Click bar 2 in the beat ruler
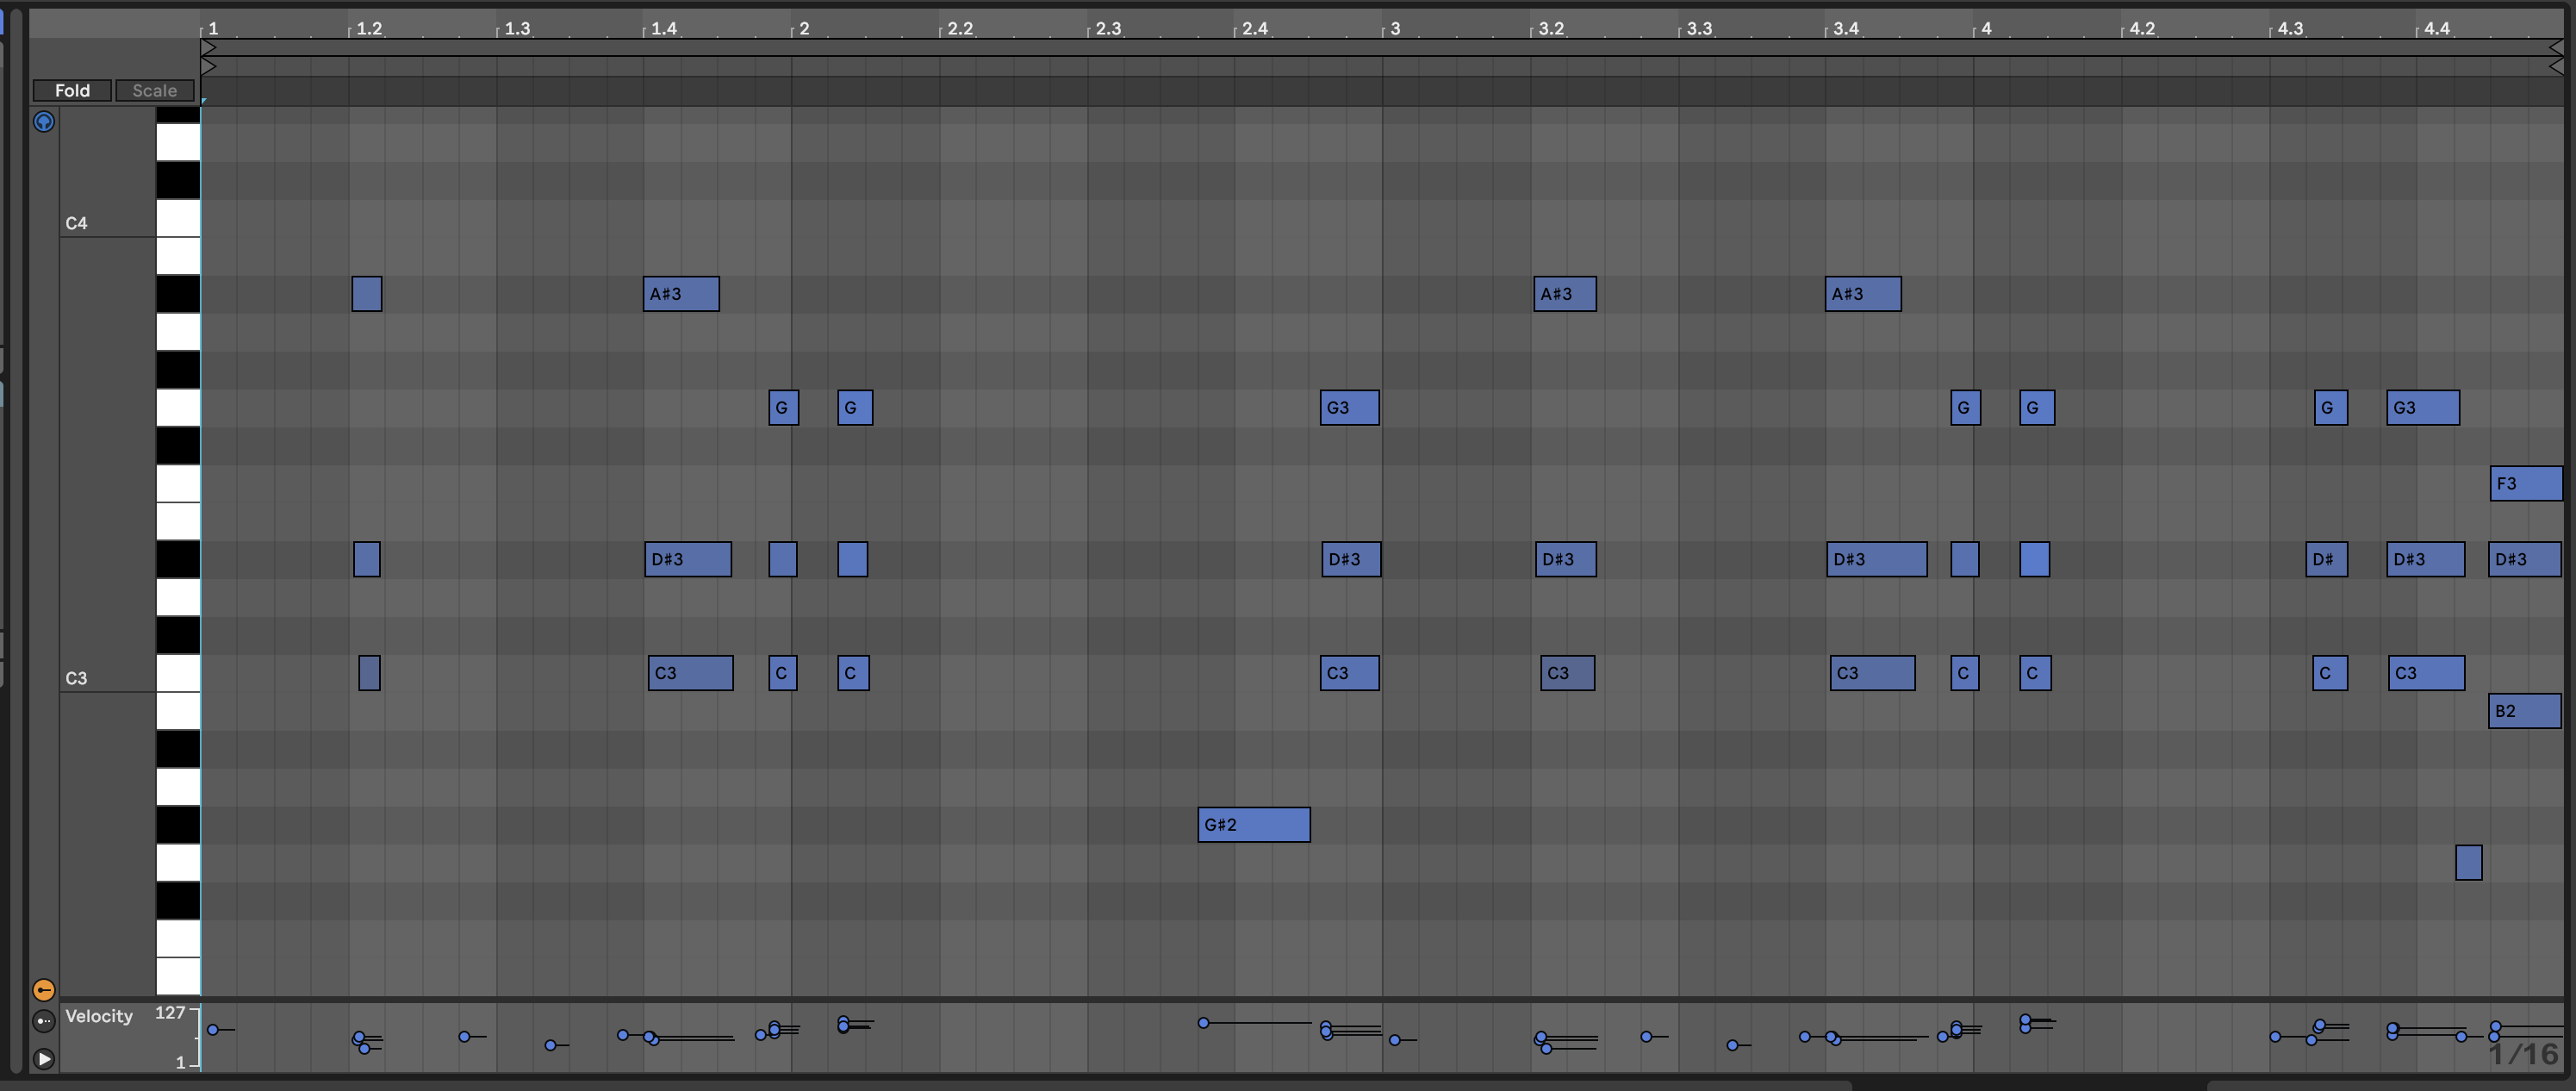The height and width of the screenshot is (1091, 2576). pyautogui.click(x=803, y=28)
